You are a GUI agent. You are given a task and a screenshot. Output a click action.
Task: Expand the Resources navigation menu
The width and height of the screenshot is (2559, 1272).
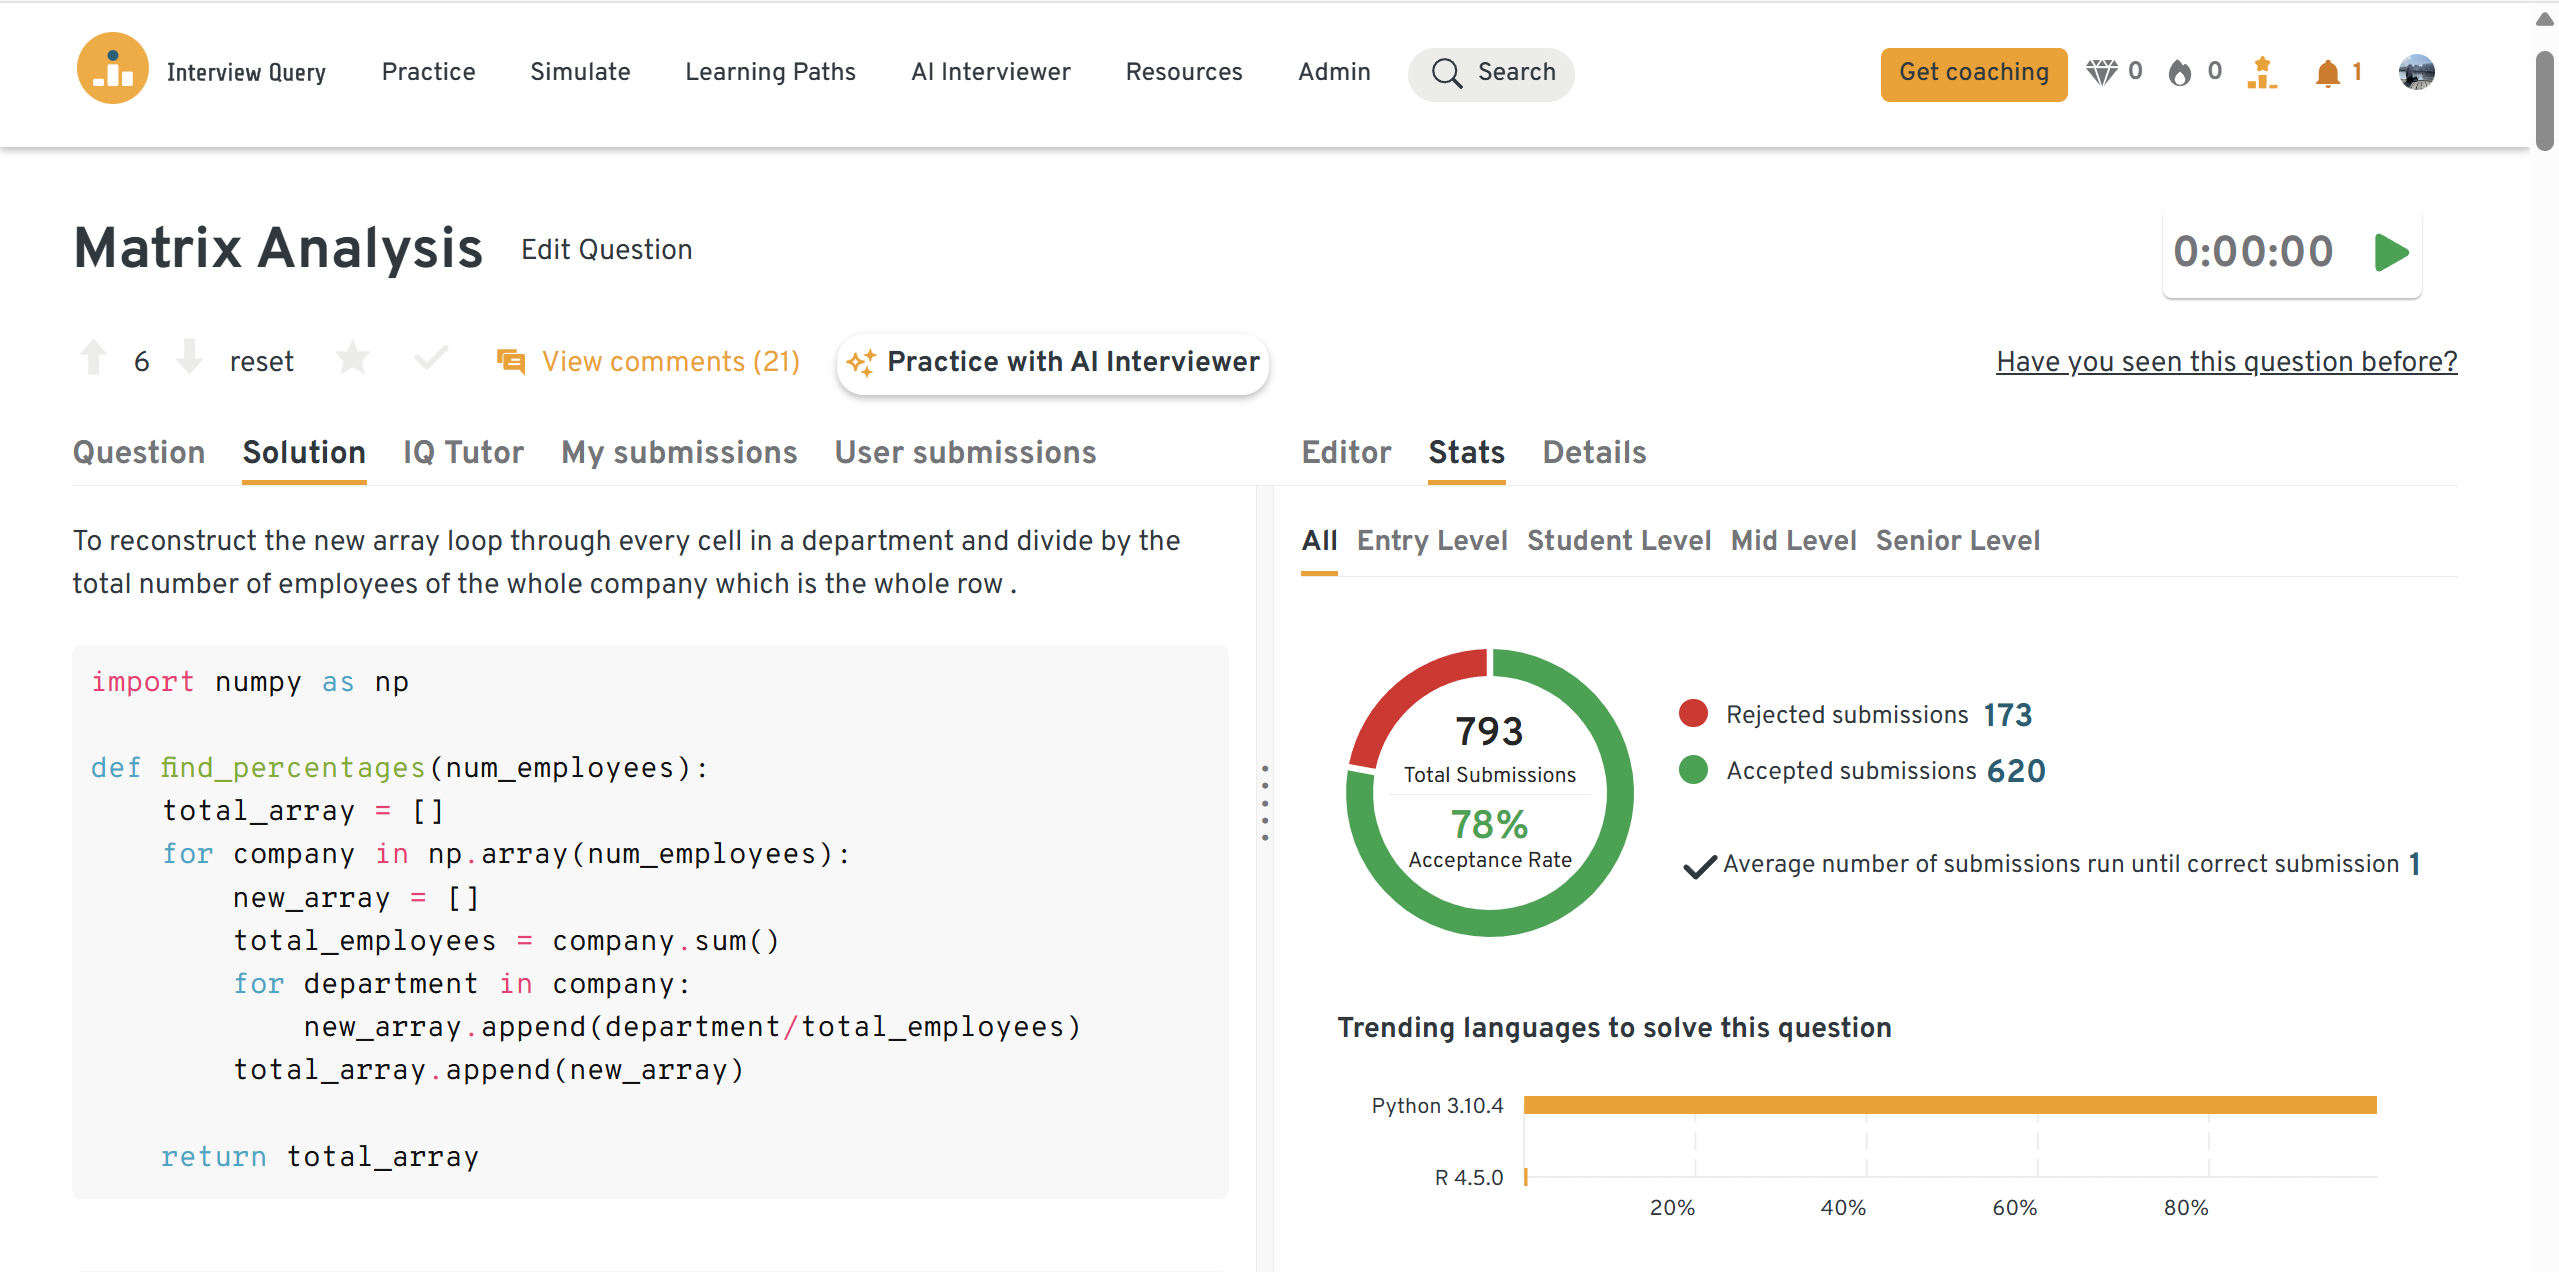click(1183, 72)
